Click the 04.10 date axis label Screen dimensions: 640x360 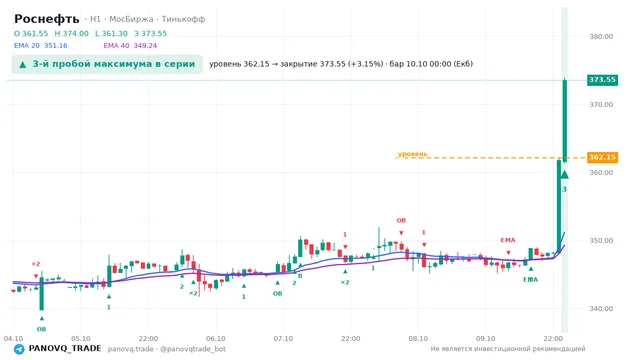pyautogui.click(x=13, y=338)
